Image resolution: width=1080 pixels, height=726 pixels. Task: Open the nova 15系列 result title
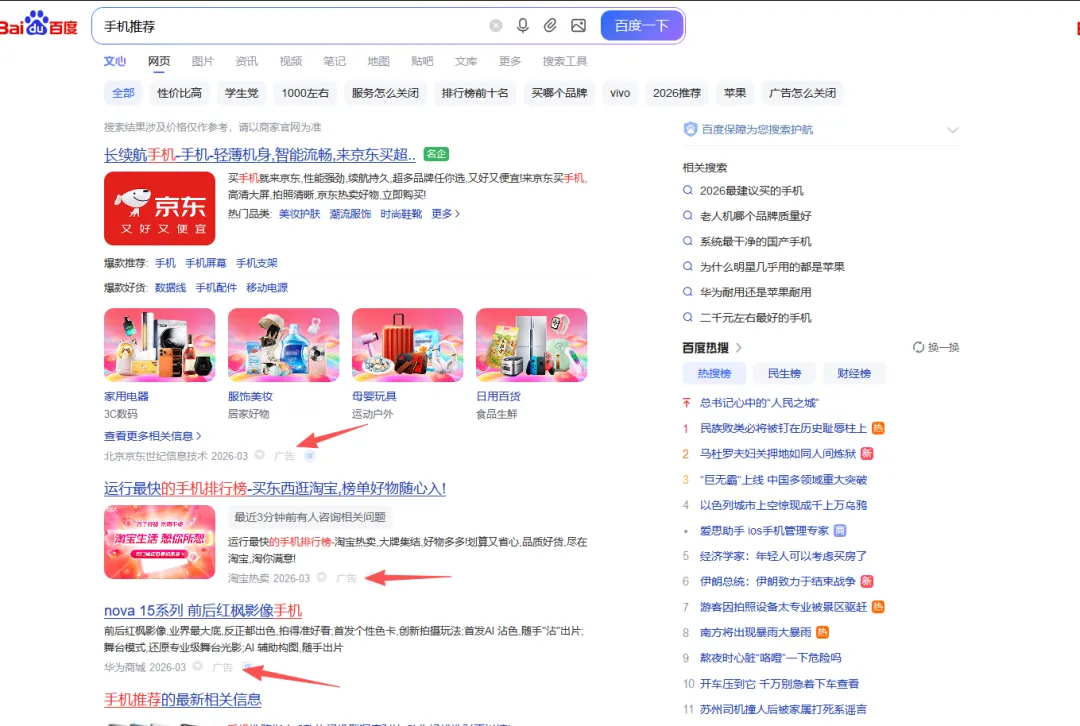pyautogui.click(x=202, y=611)
